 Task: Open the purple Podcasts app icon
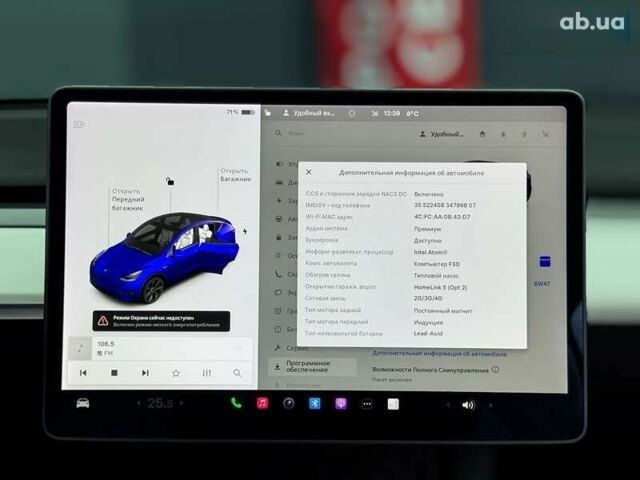[341, 404]
